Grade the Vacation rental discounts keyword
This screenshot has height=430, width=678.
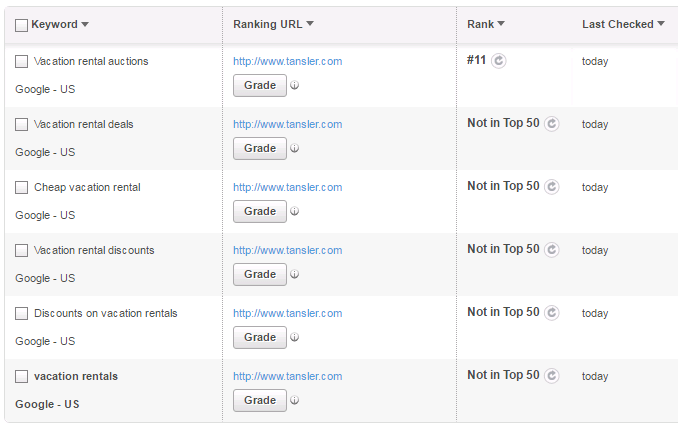260,274
